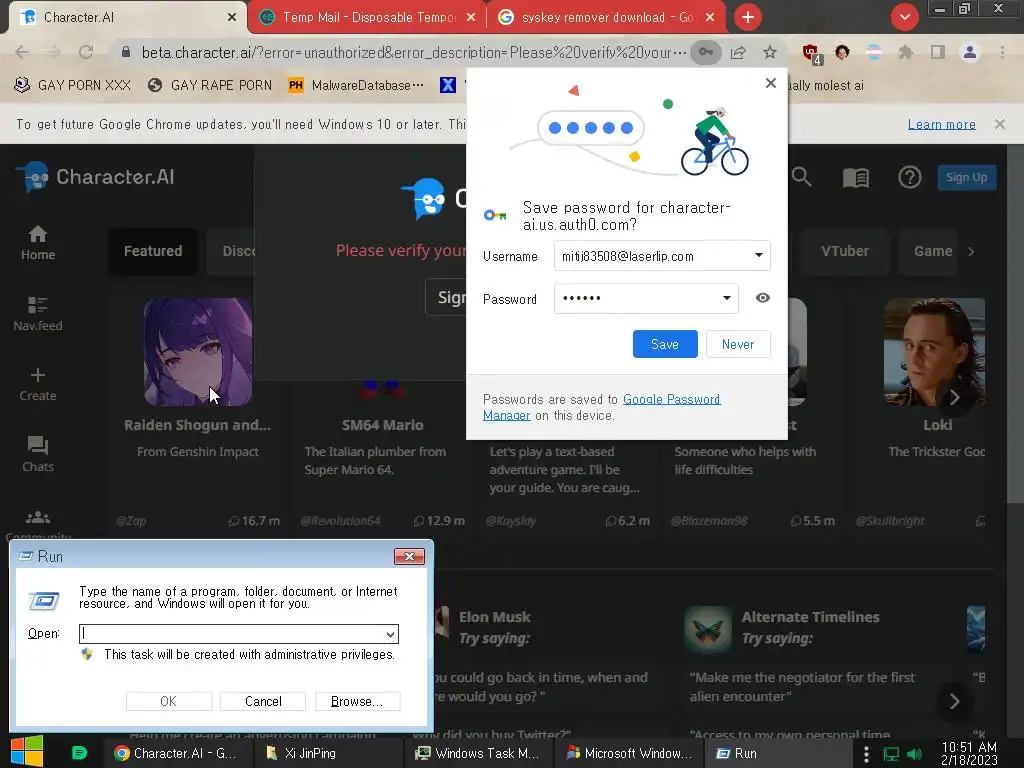Image resolution: width=1024 pixels, height=768 pixels.
Task: Advance the Try saying suggestions carousel
Action: (954, 701)
